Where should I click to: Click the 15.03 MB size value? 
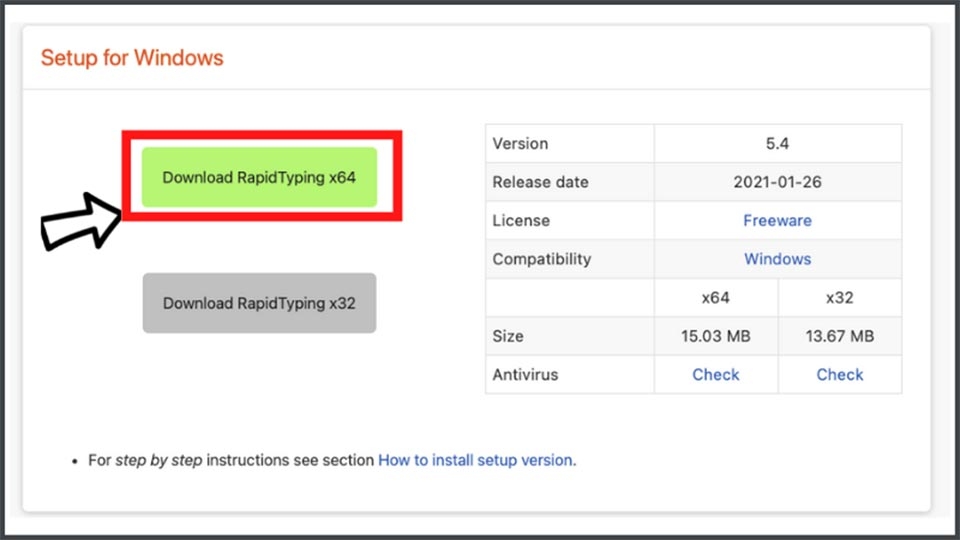coord(716,336)
